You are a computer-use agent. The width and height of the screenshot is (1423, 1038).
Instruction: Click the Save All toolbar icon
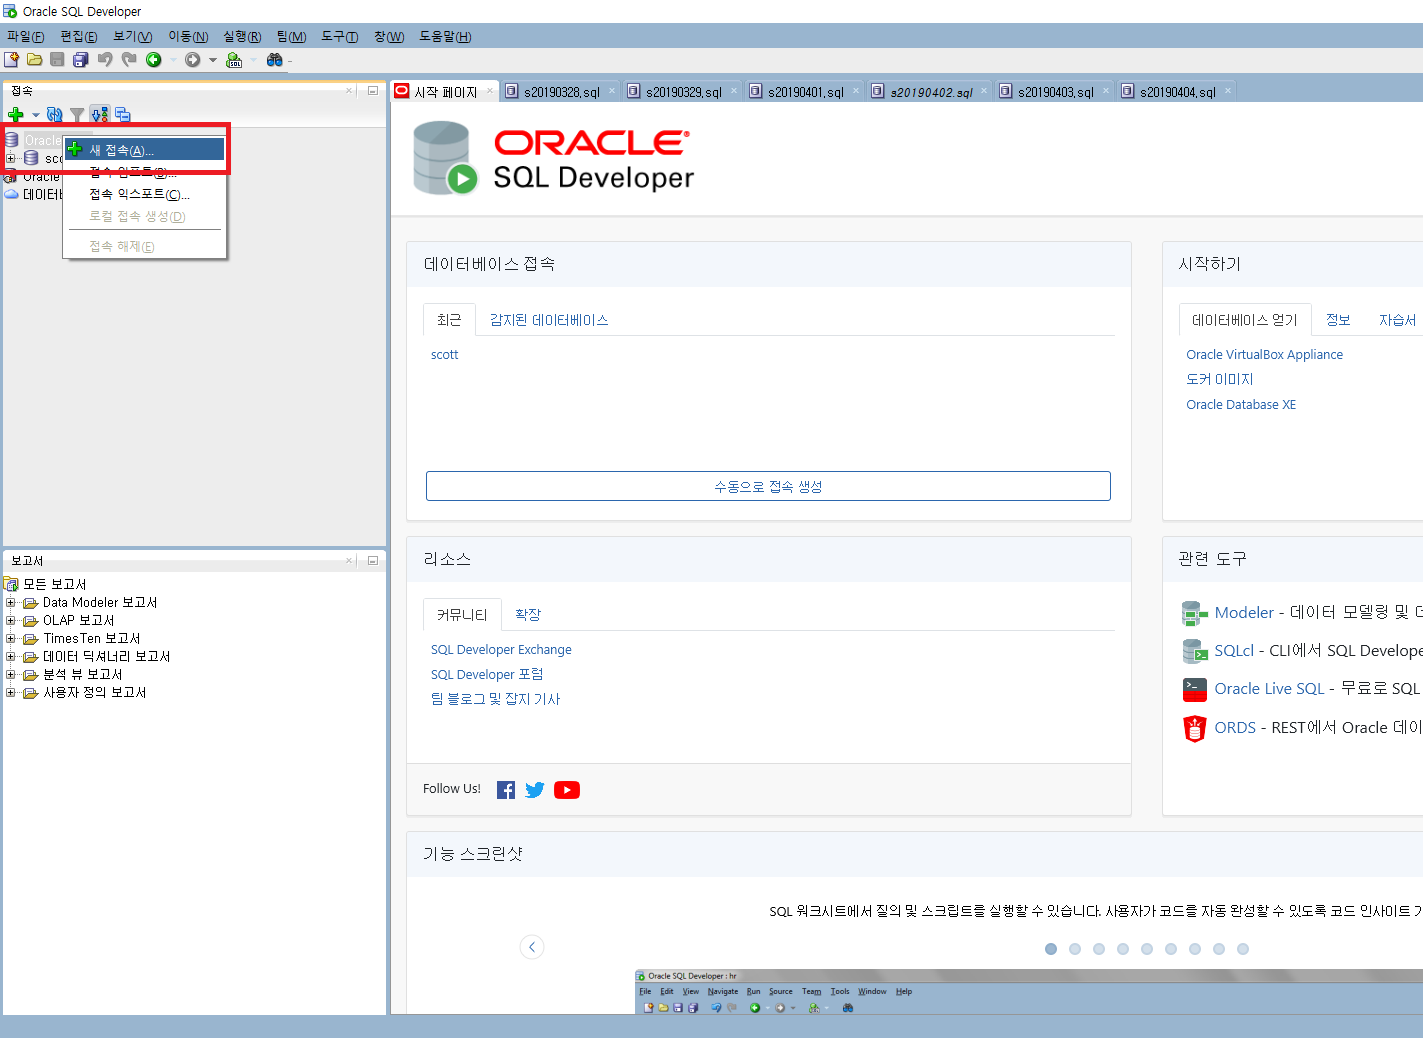[81, 60]
